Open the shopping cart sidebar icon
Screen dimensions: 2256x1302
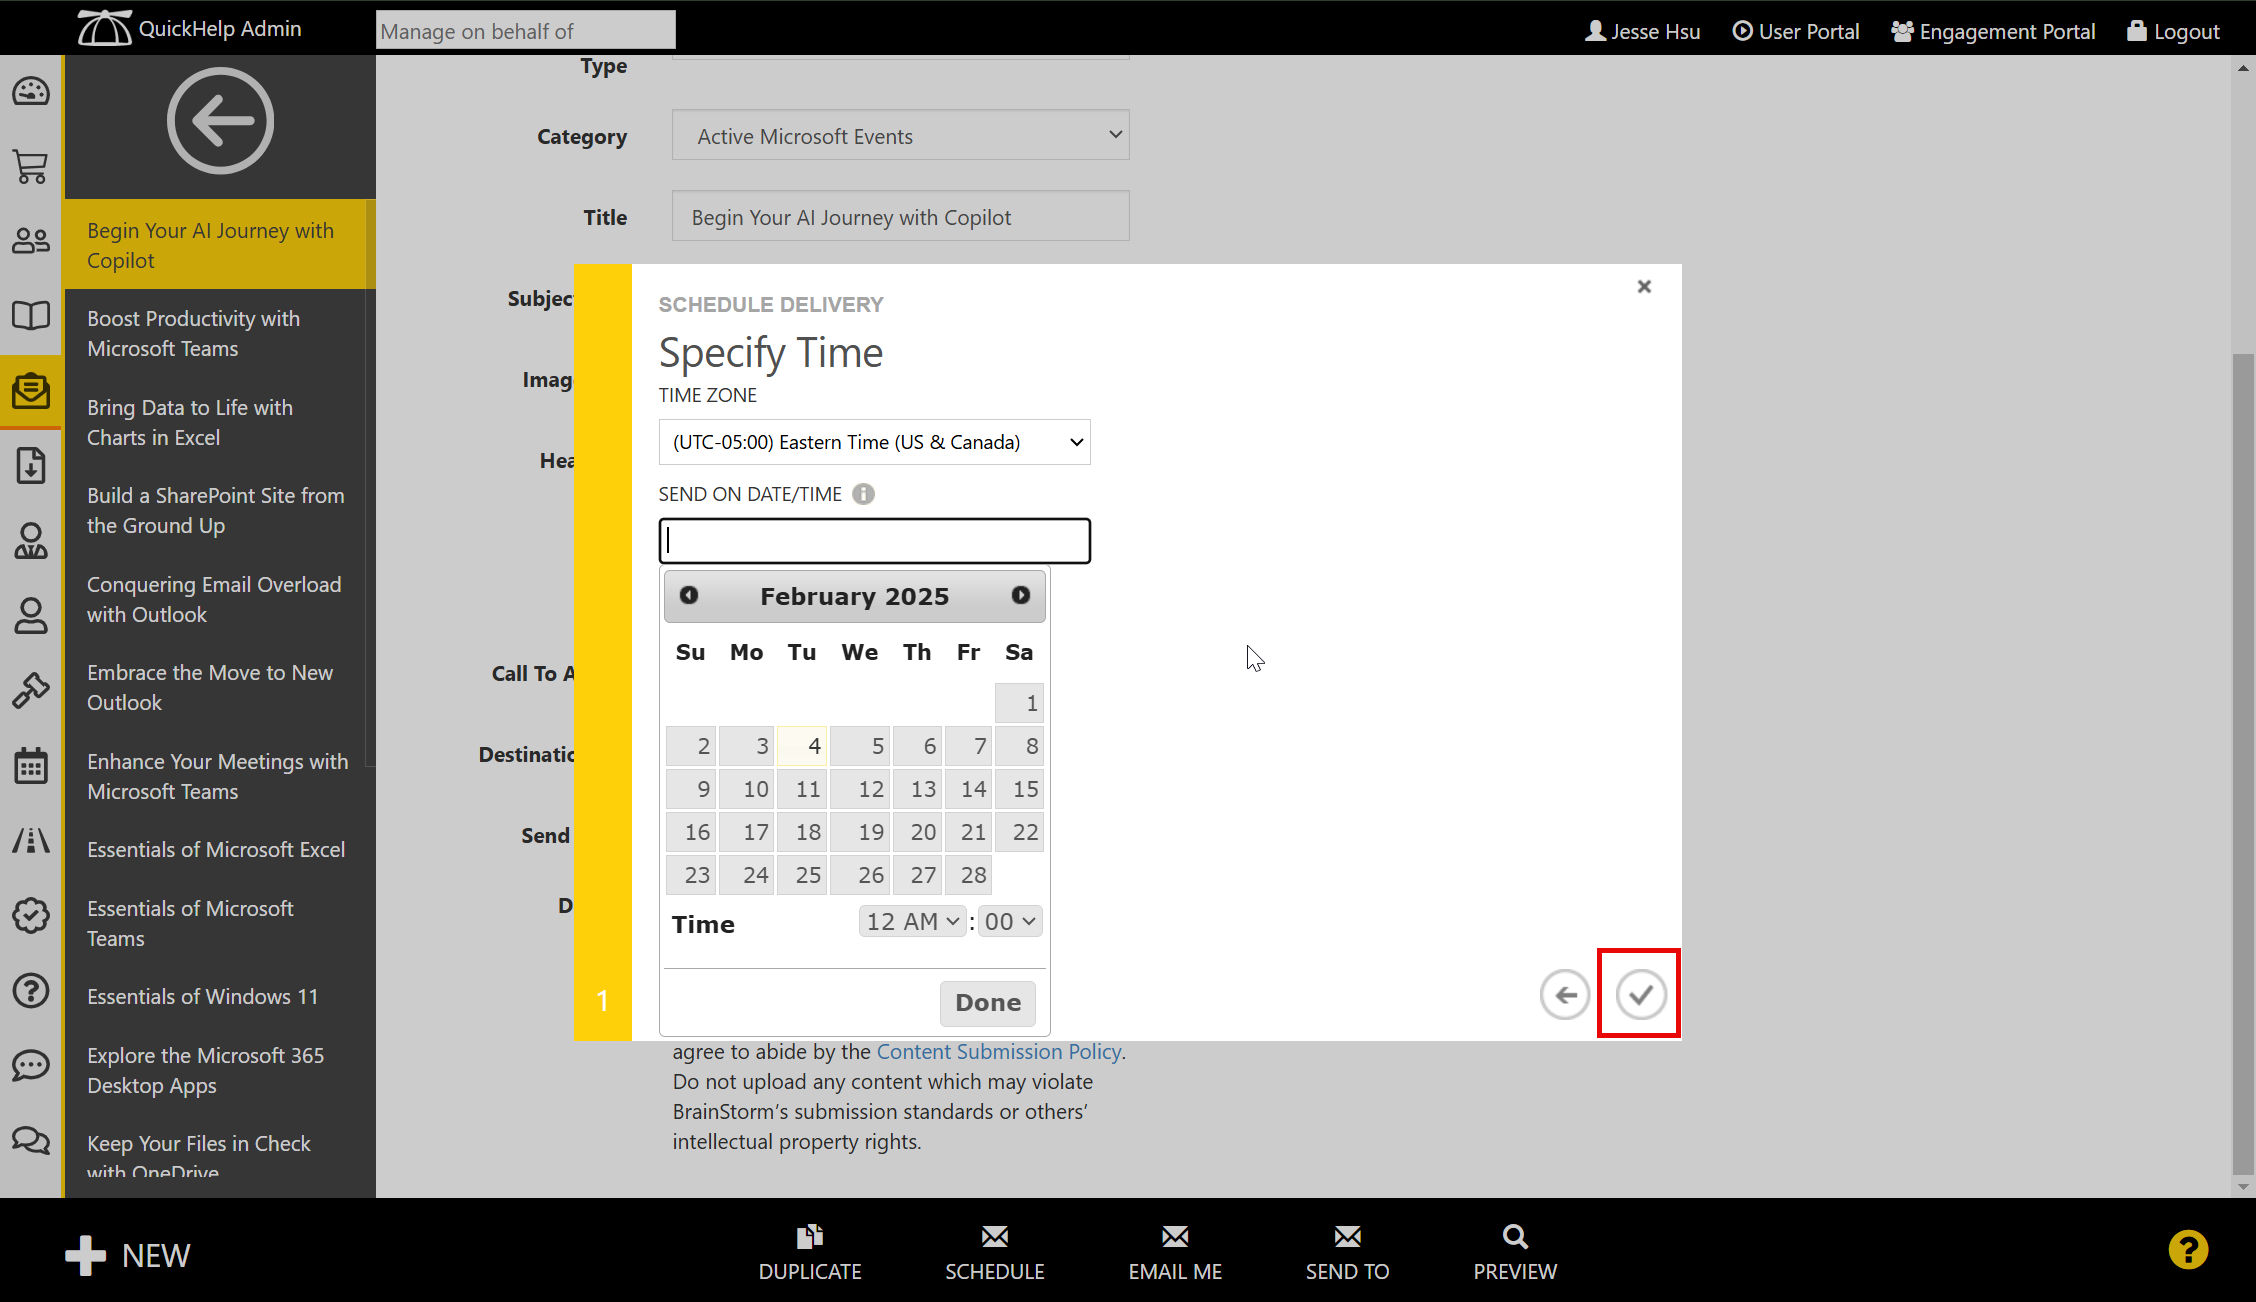[31, 167]
